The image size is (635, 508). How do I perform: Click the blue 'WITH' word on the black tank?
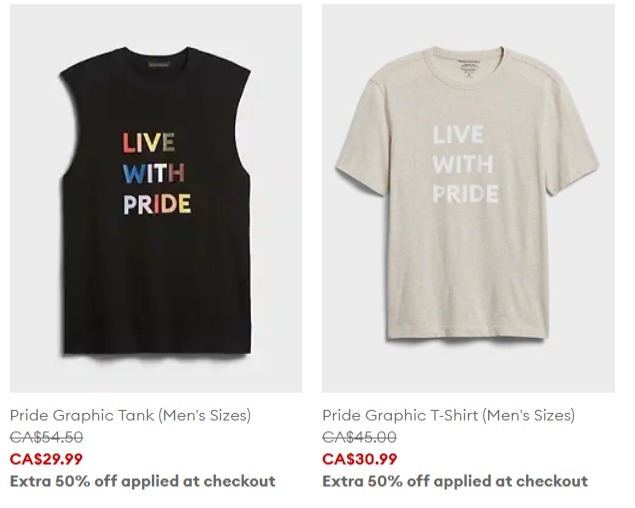pos(154,173)
